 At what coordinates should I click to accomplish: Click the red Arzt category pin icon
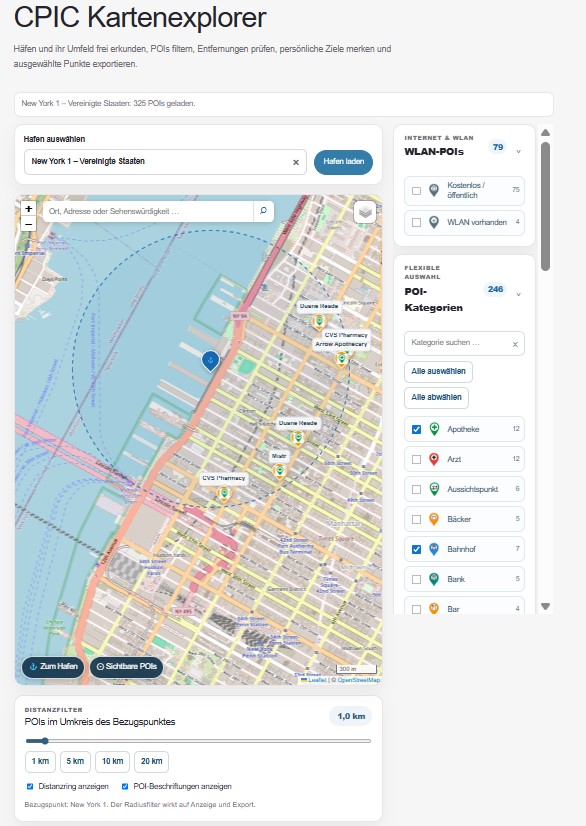point(434,459)
